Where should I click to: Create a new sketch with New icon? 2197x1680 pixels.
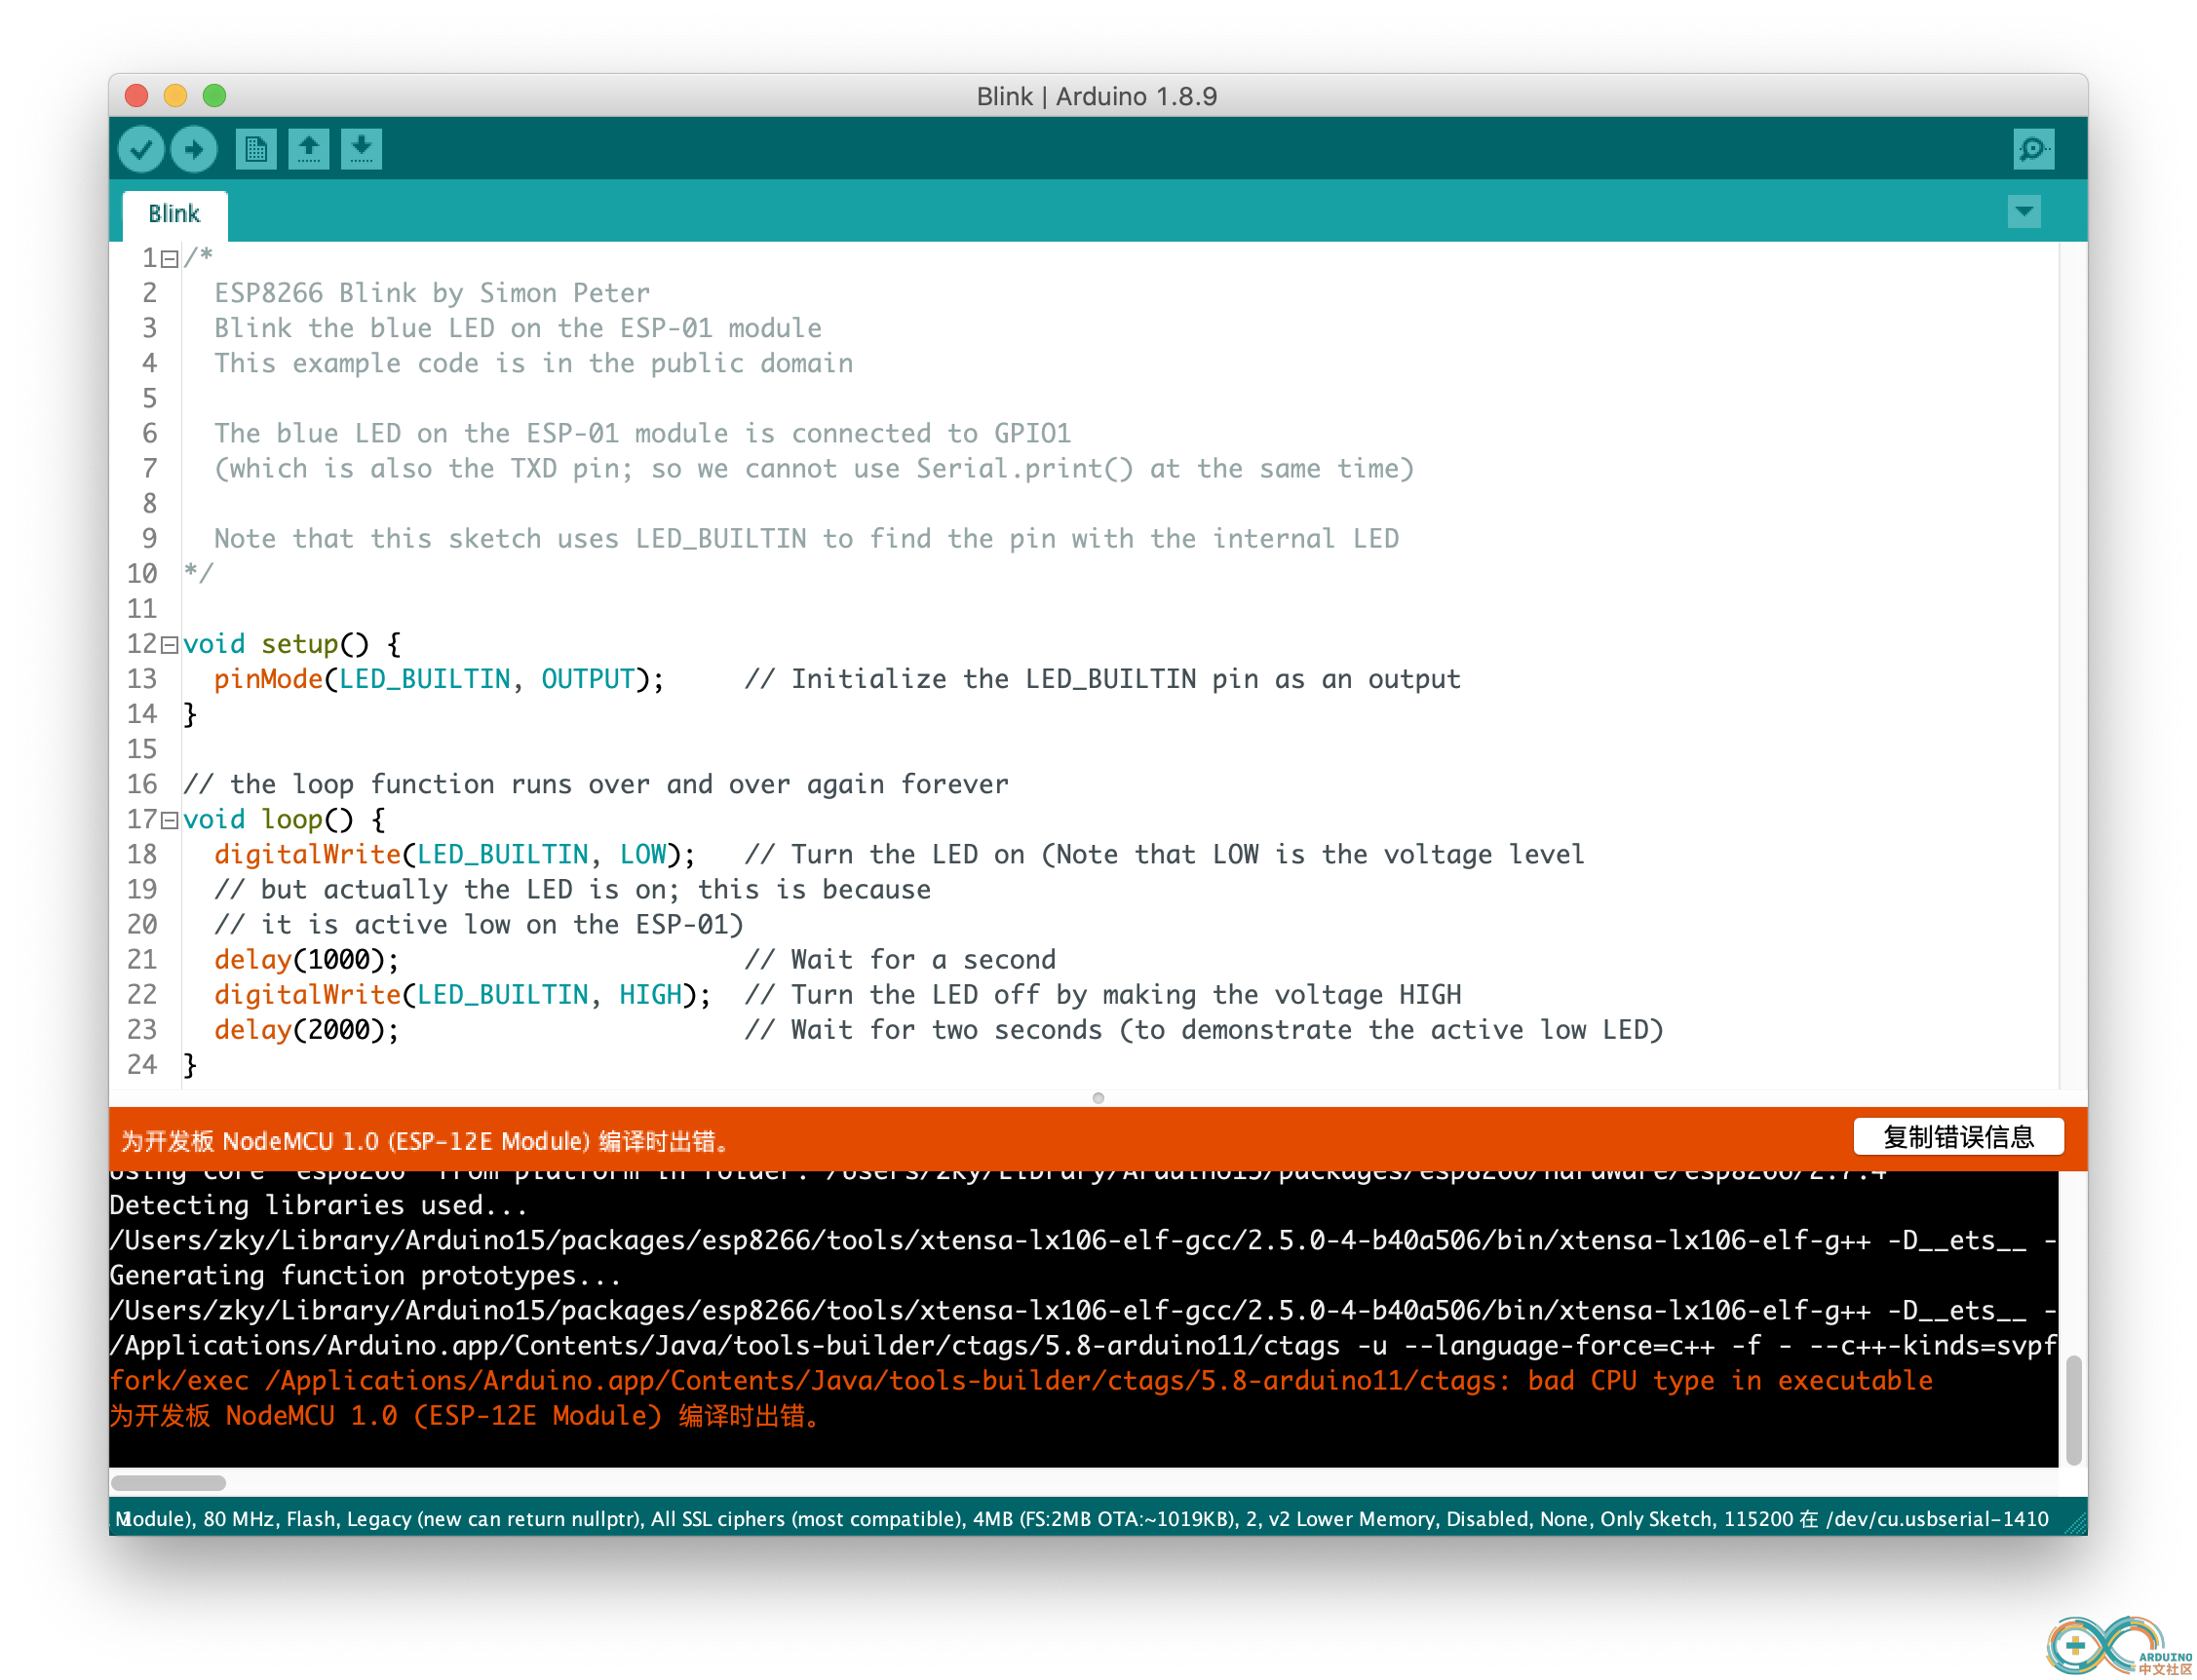point(256,150)
